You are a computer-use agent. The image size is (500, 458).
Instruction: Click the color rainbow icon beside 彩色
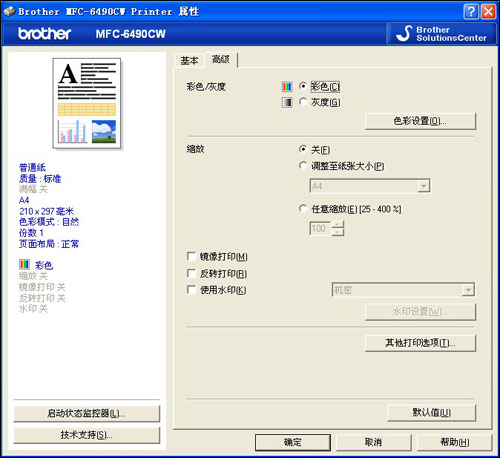[287, 87]
